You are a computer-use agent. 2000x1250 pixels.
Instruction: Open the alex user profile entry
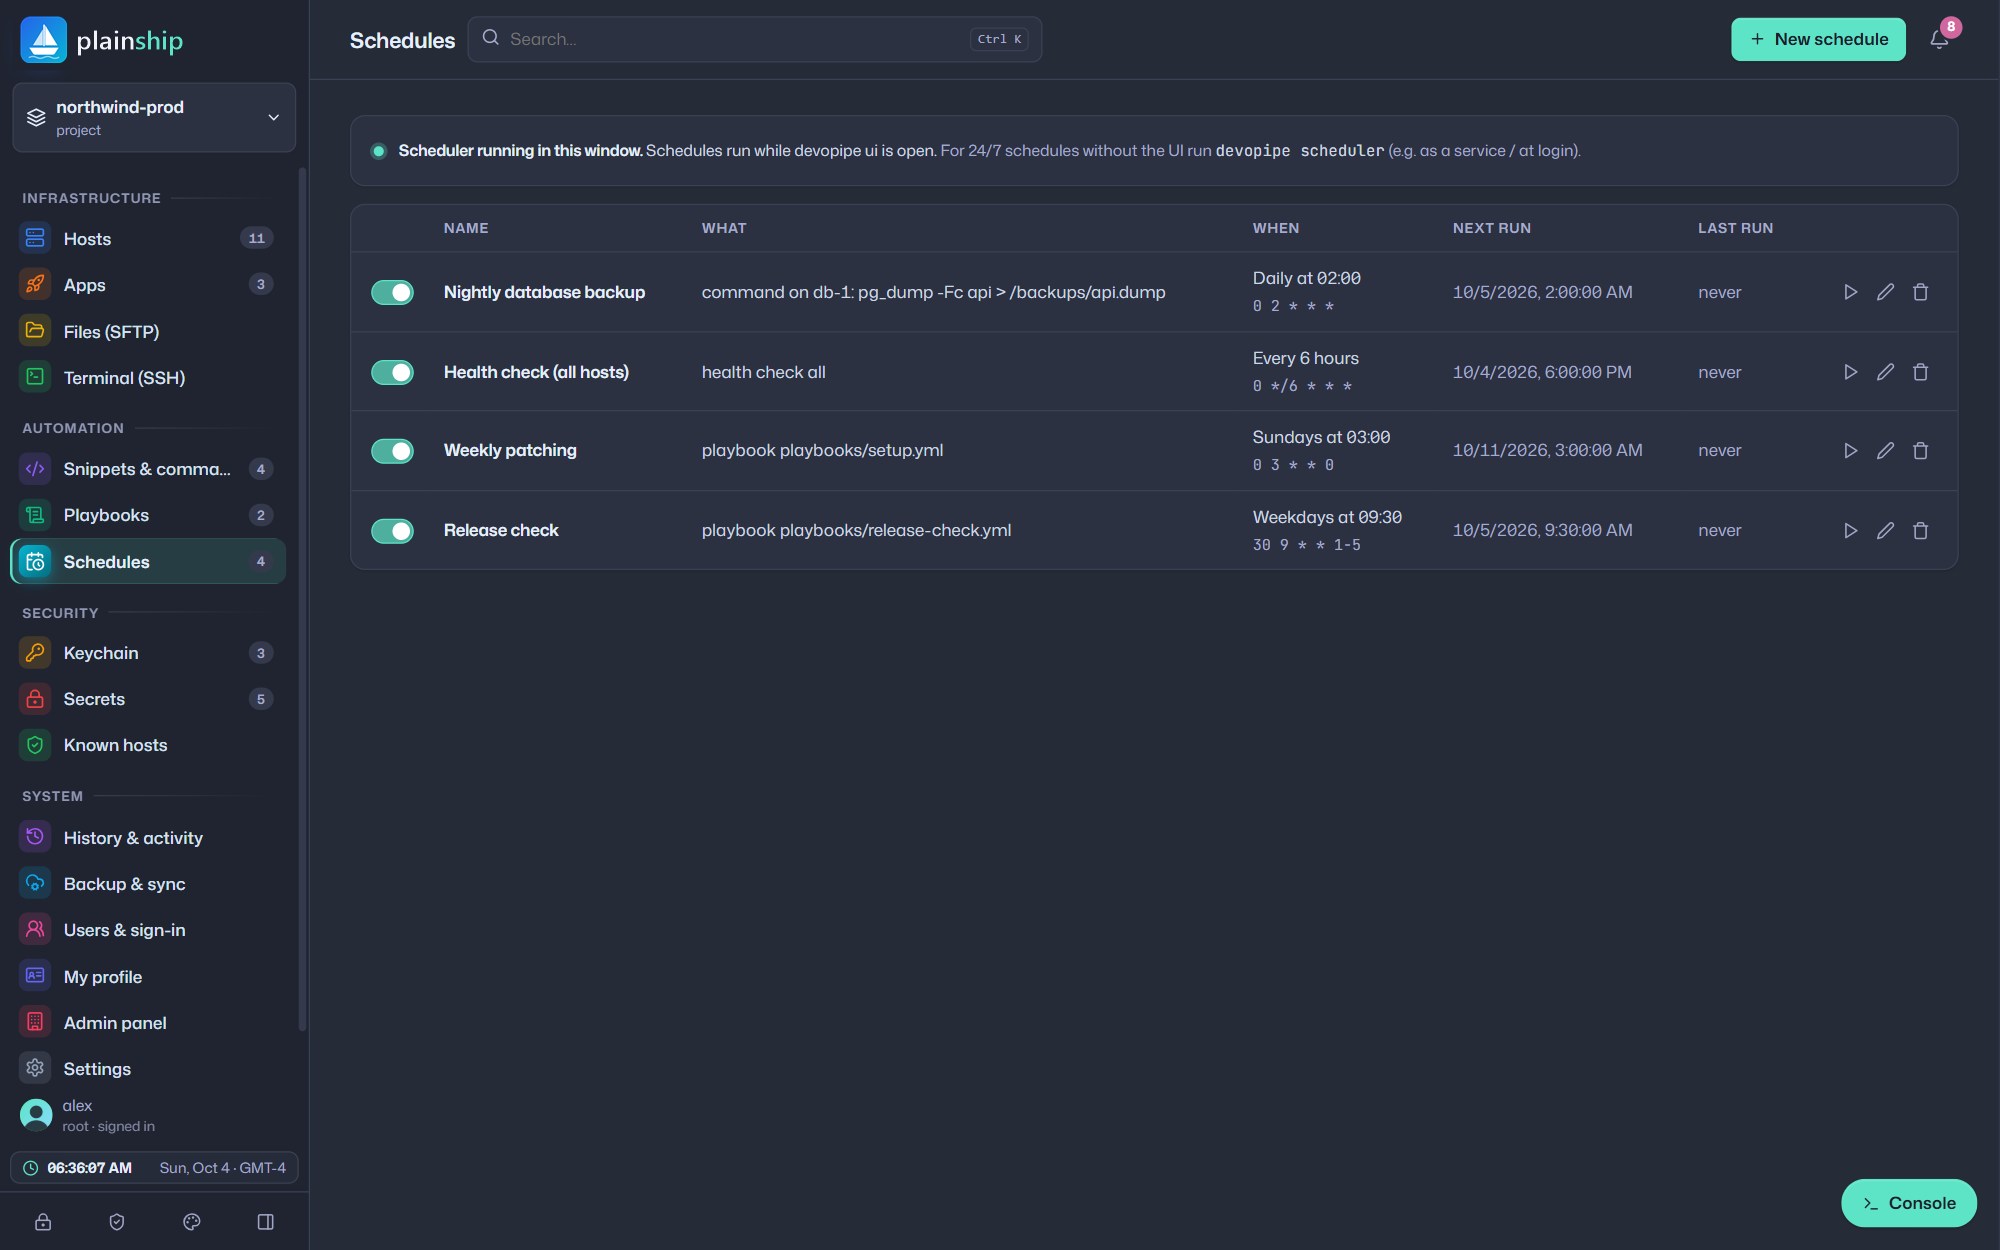pos(154,1115)
